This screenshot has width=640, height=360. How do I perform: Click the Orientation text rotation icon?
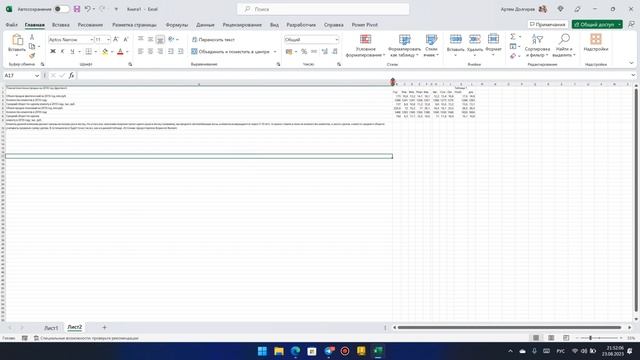pos(171,39)
